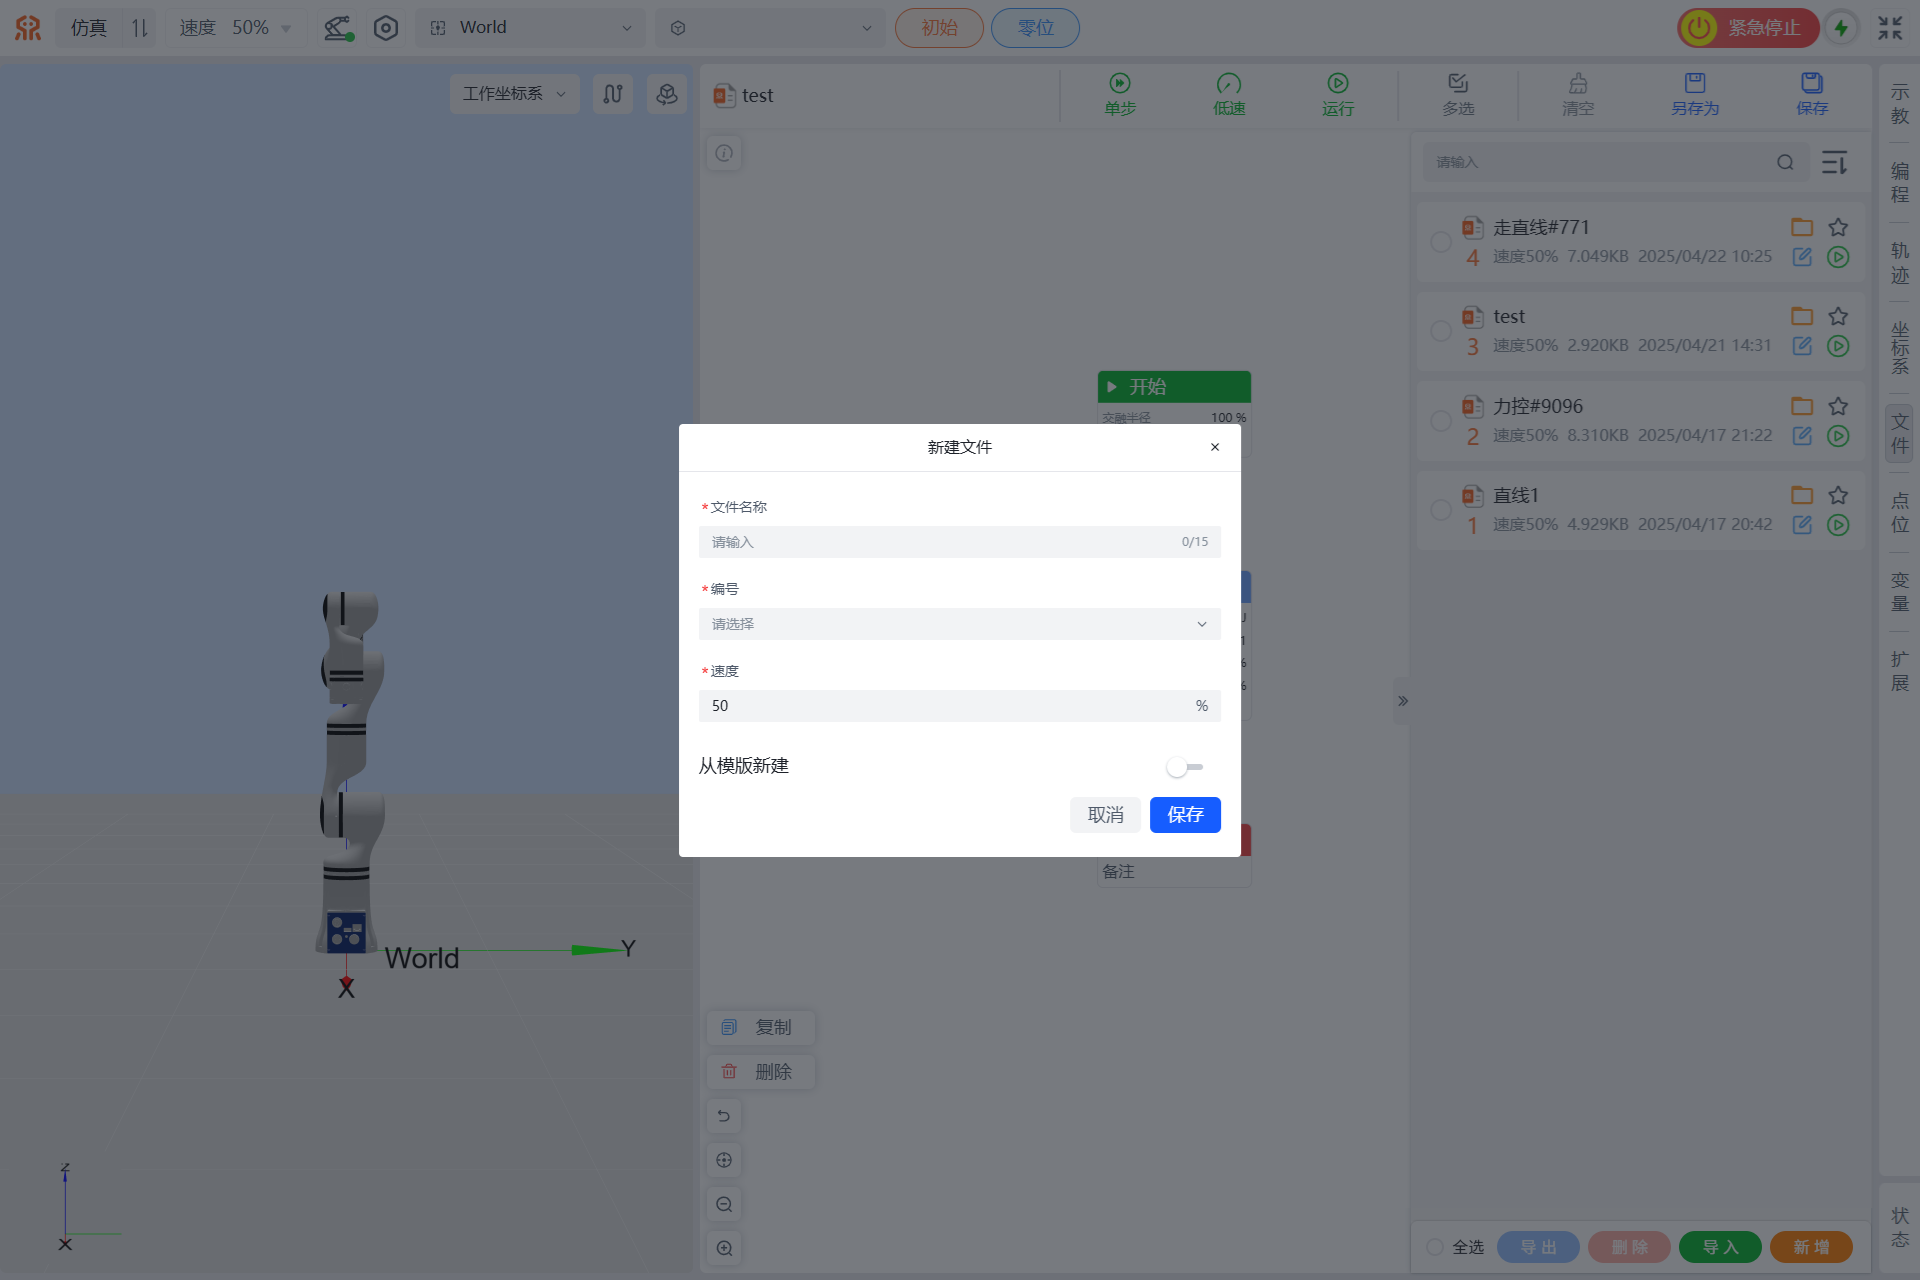Click the play icon for 力控#9096
Image resolution: width=1920 pixels, height=1280 pixels.
pyautogui.click(x=1838, y=436)
